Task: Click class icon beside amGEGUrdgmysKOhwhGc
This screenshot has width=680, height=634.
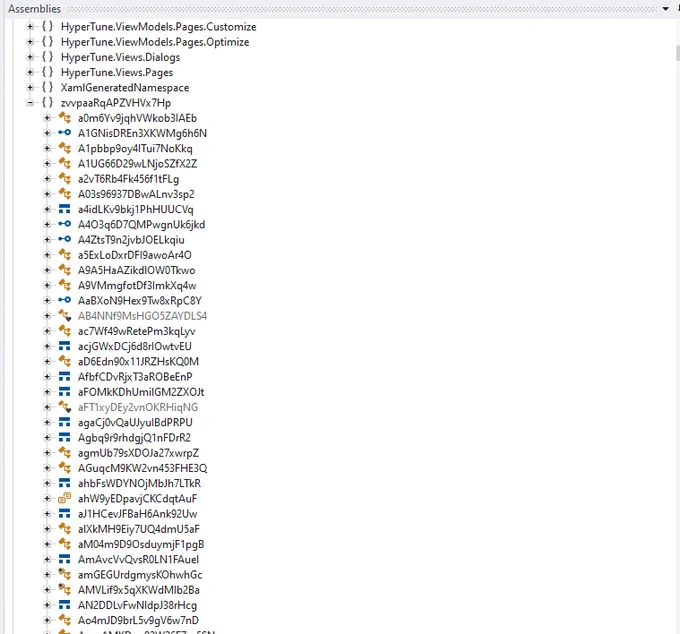Action: [x=64, y=575]
